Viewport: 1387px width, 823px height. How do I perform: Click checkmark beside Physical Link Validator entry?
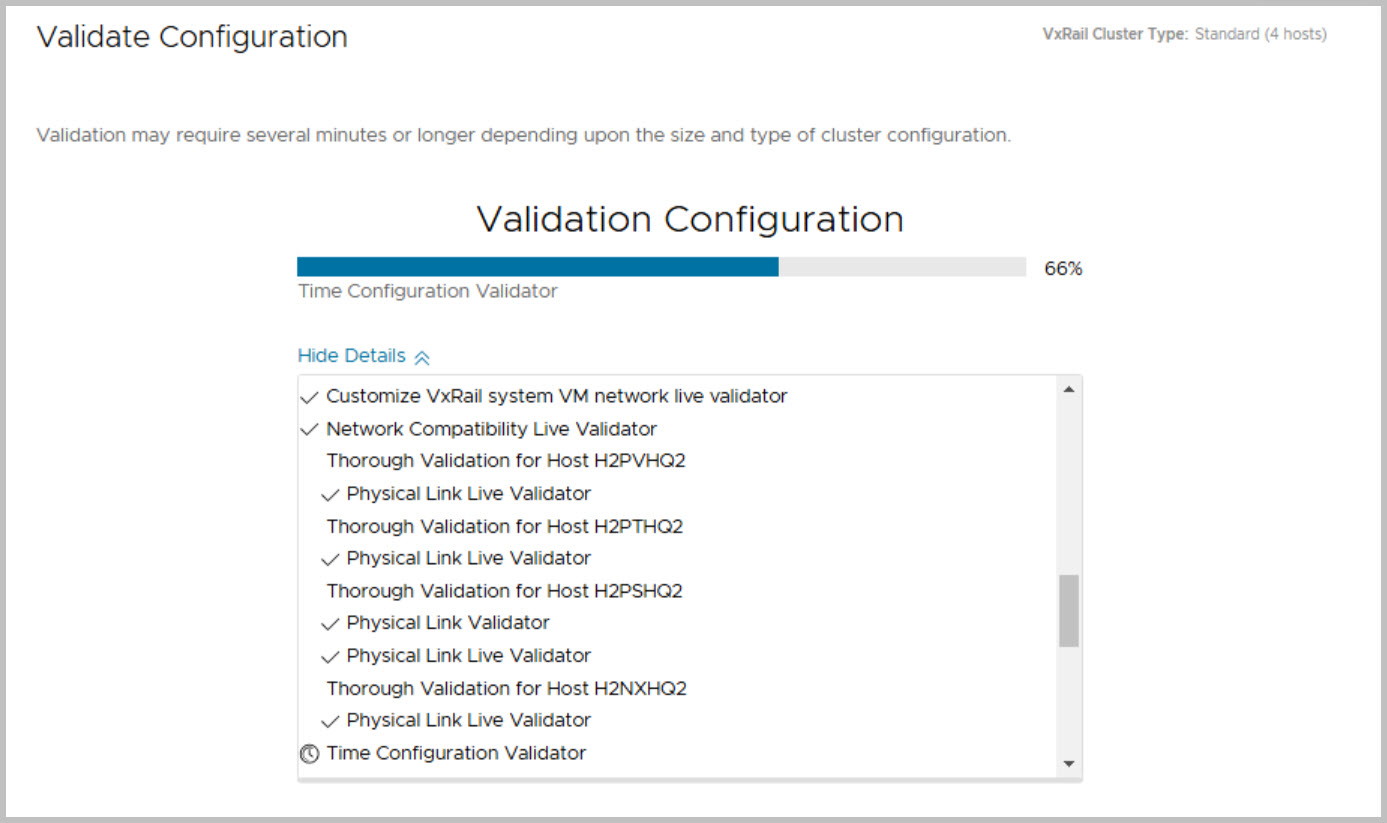330,623
